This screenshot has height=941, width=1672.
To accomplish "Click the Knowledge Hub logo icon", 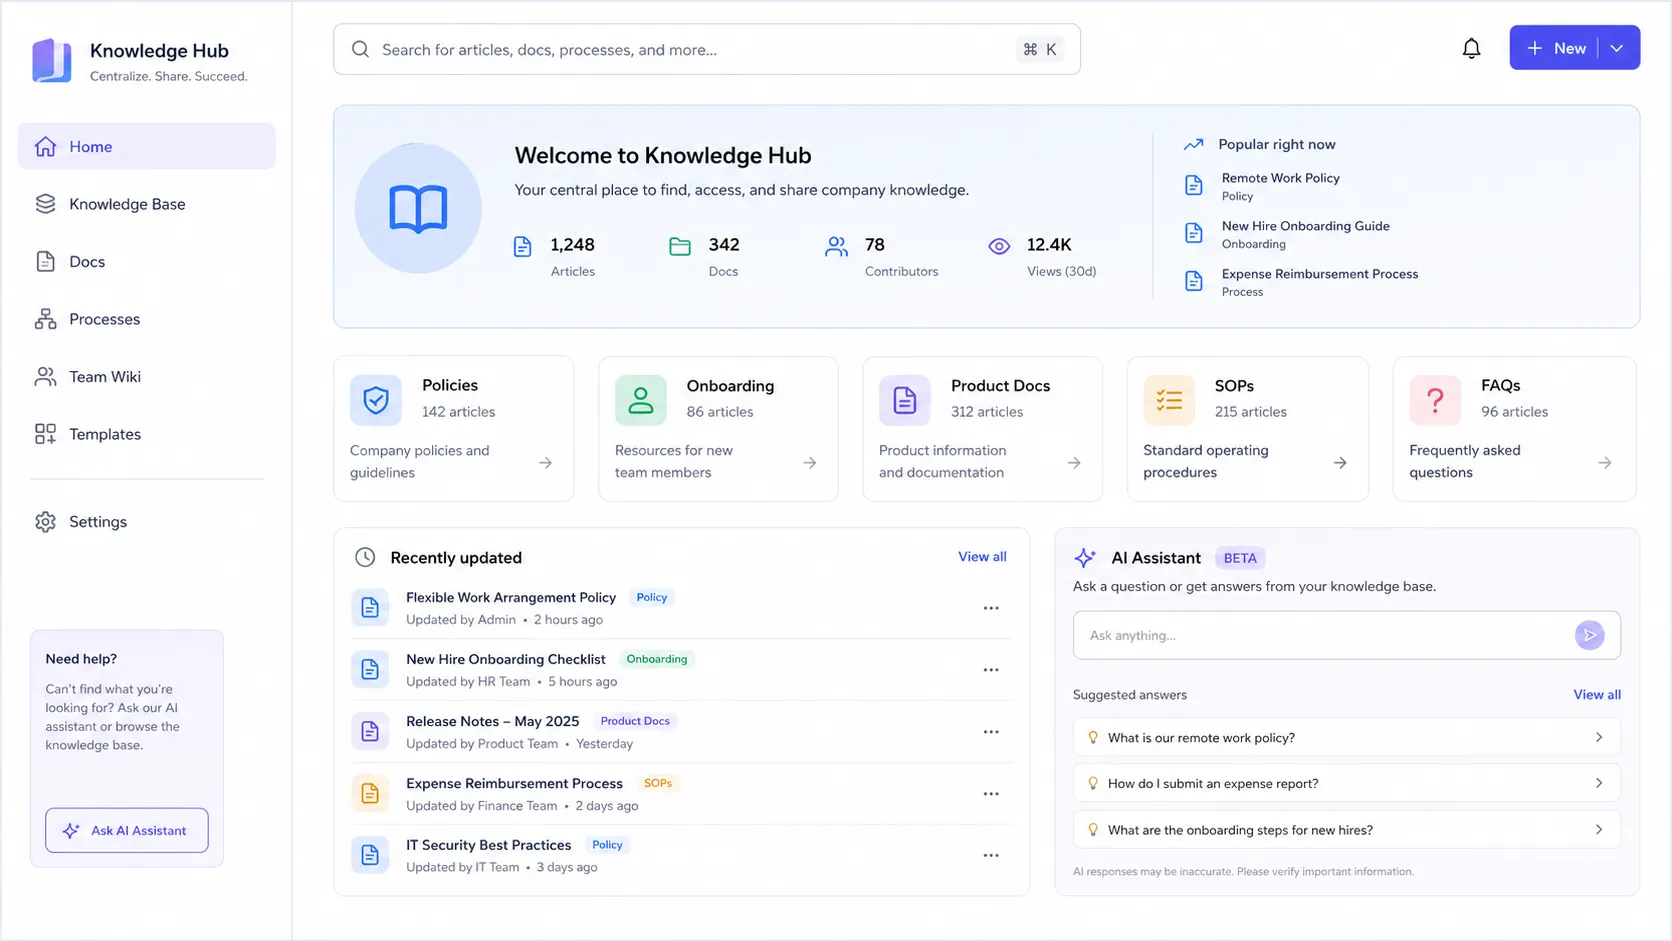I will (x=52, y=60).
